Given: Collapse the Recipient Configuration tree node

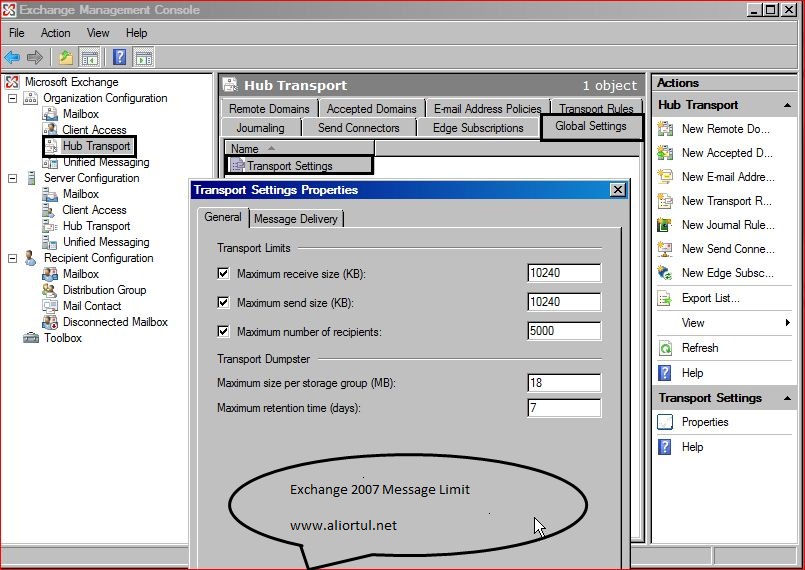Looking at the screenshot, I should tap(13, 258).
